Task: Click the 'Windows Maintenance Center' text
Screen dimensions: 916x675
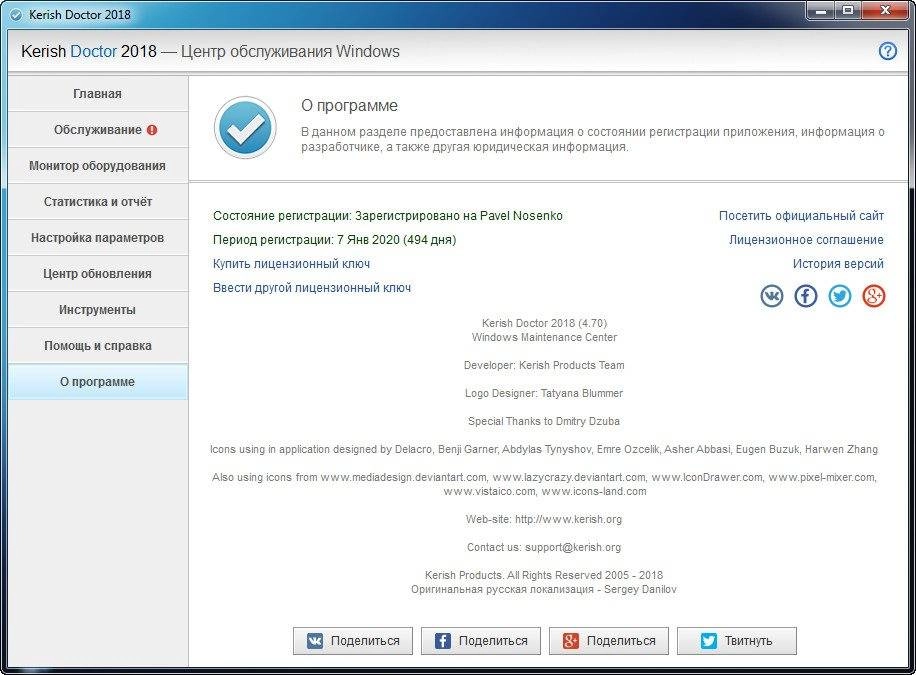Action: pos(544,337)
